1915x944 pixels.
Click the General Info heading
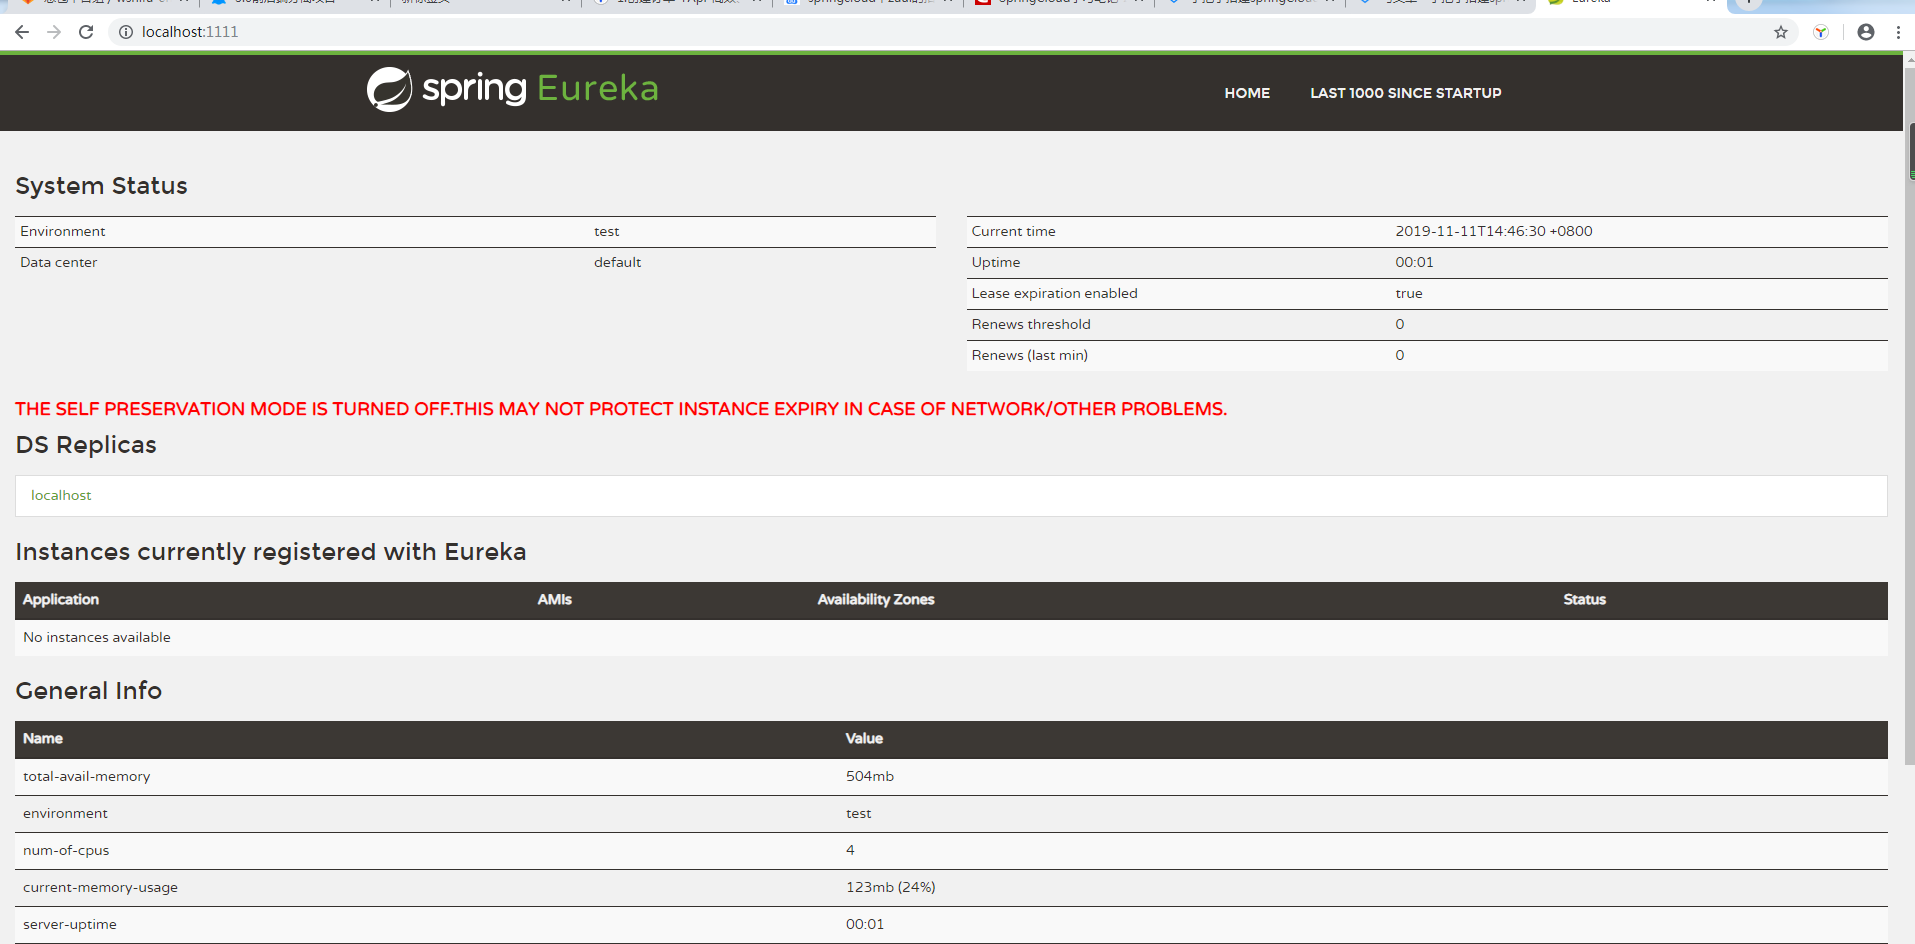[89, 690]
